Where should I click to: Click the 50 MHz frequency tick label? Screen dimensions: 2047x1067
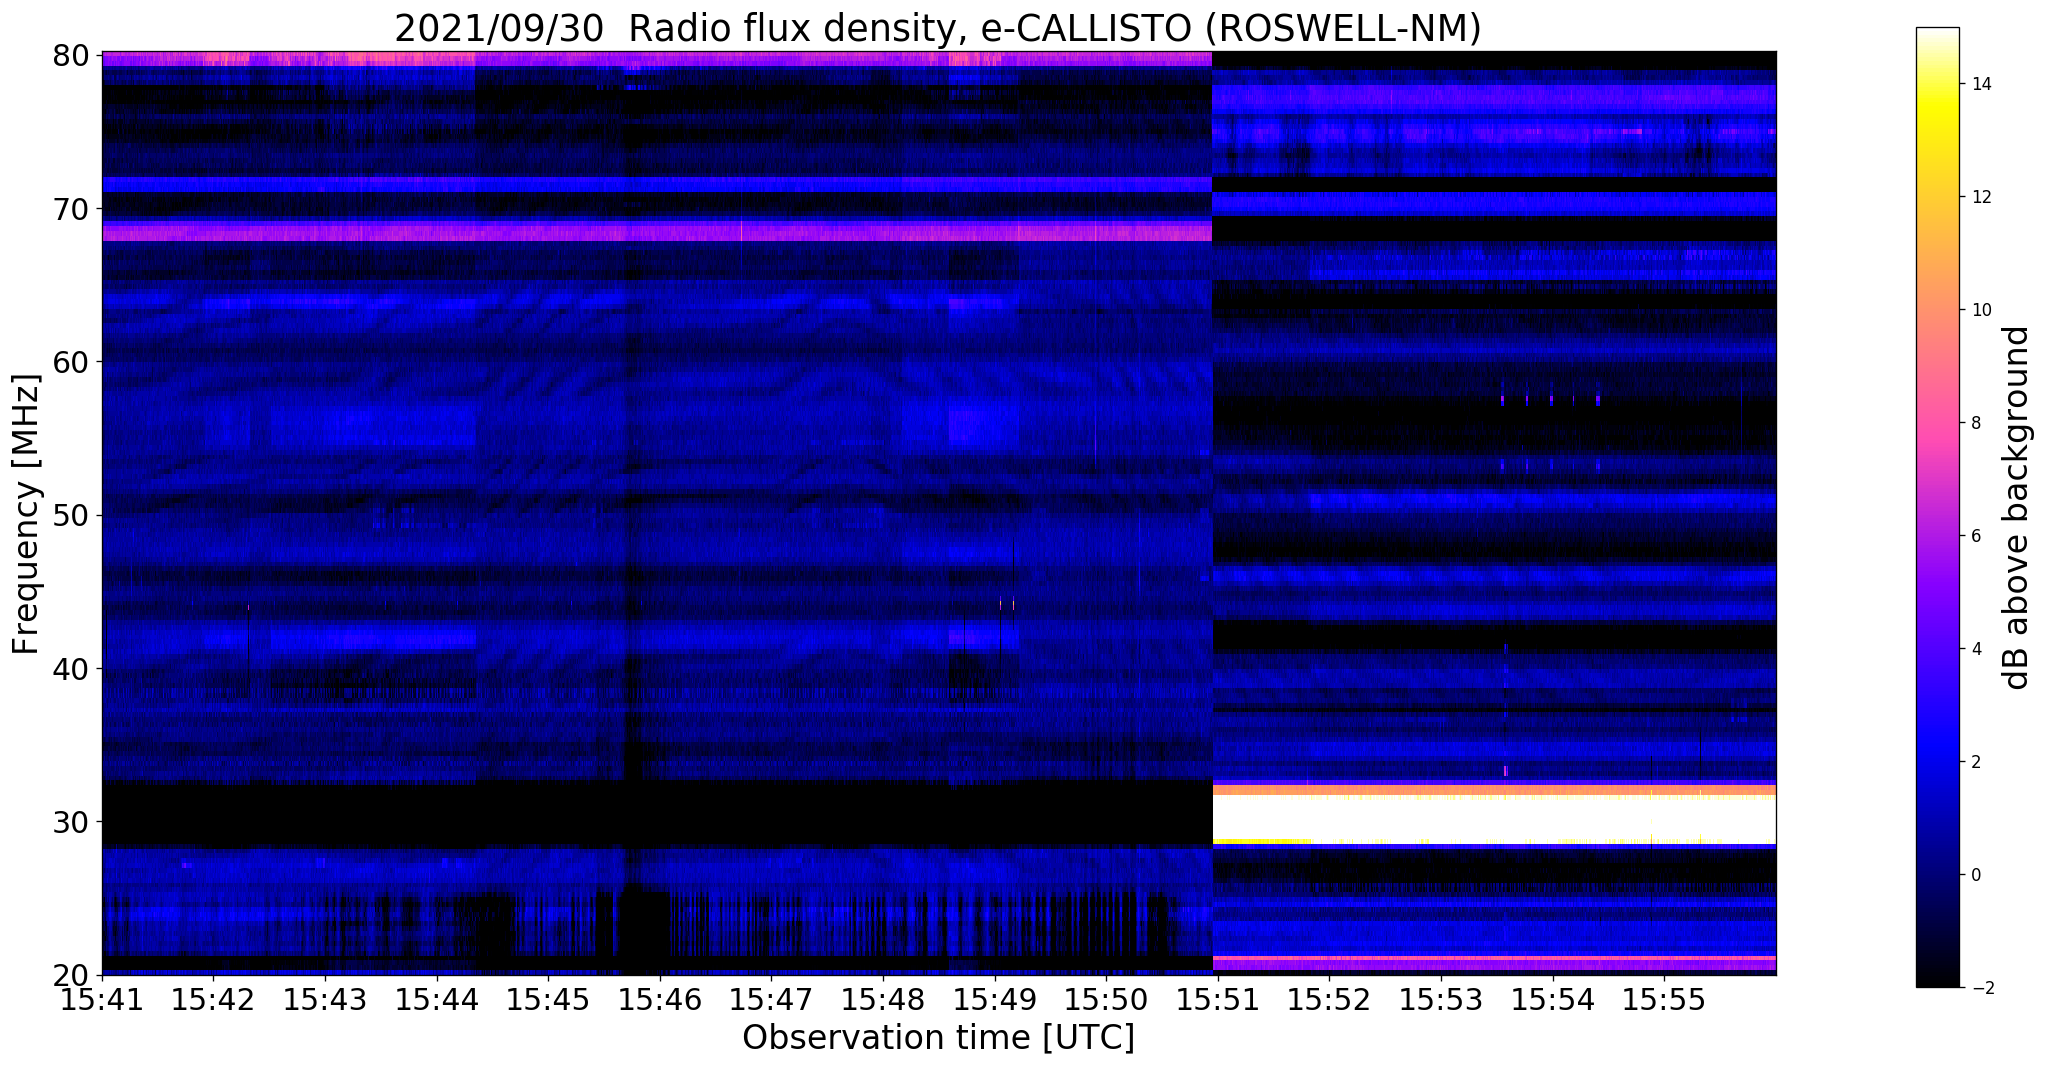pyautogui.click(x=70, y=515)
